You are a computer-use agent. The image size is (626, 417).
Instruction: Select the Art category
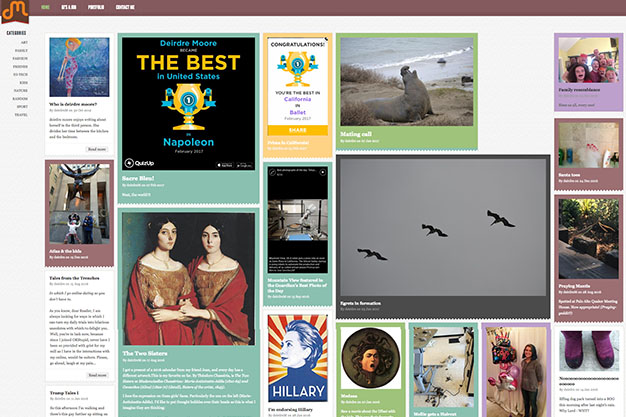click(x=24, y=42)
